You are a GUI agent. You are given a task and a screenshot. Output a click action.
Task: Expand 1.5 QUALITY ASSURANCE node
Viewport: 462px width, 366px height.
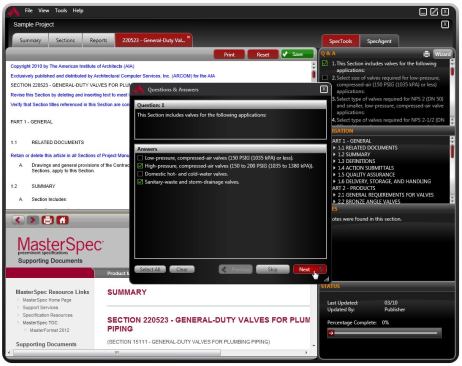click(334, 174)
